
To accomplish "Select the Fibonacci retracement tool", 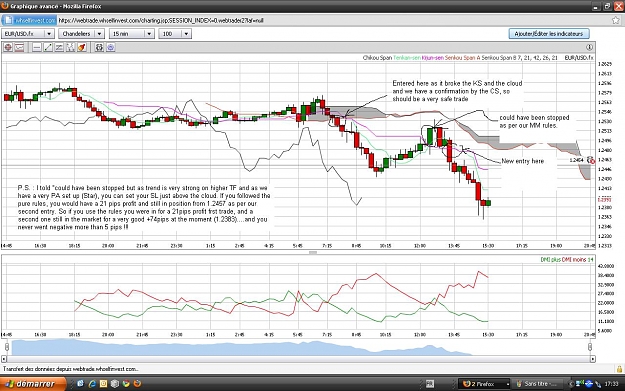I will pos(70,47).
